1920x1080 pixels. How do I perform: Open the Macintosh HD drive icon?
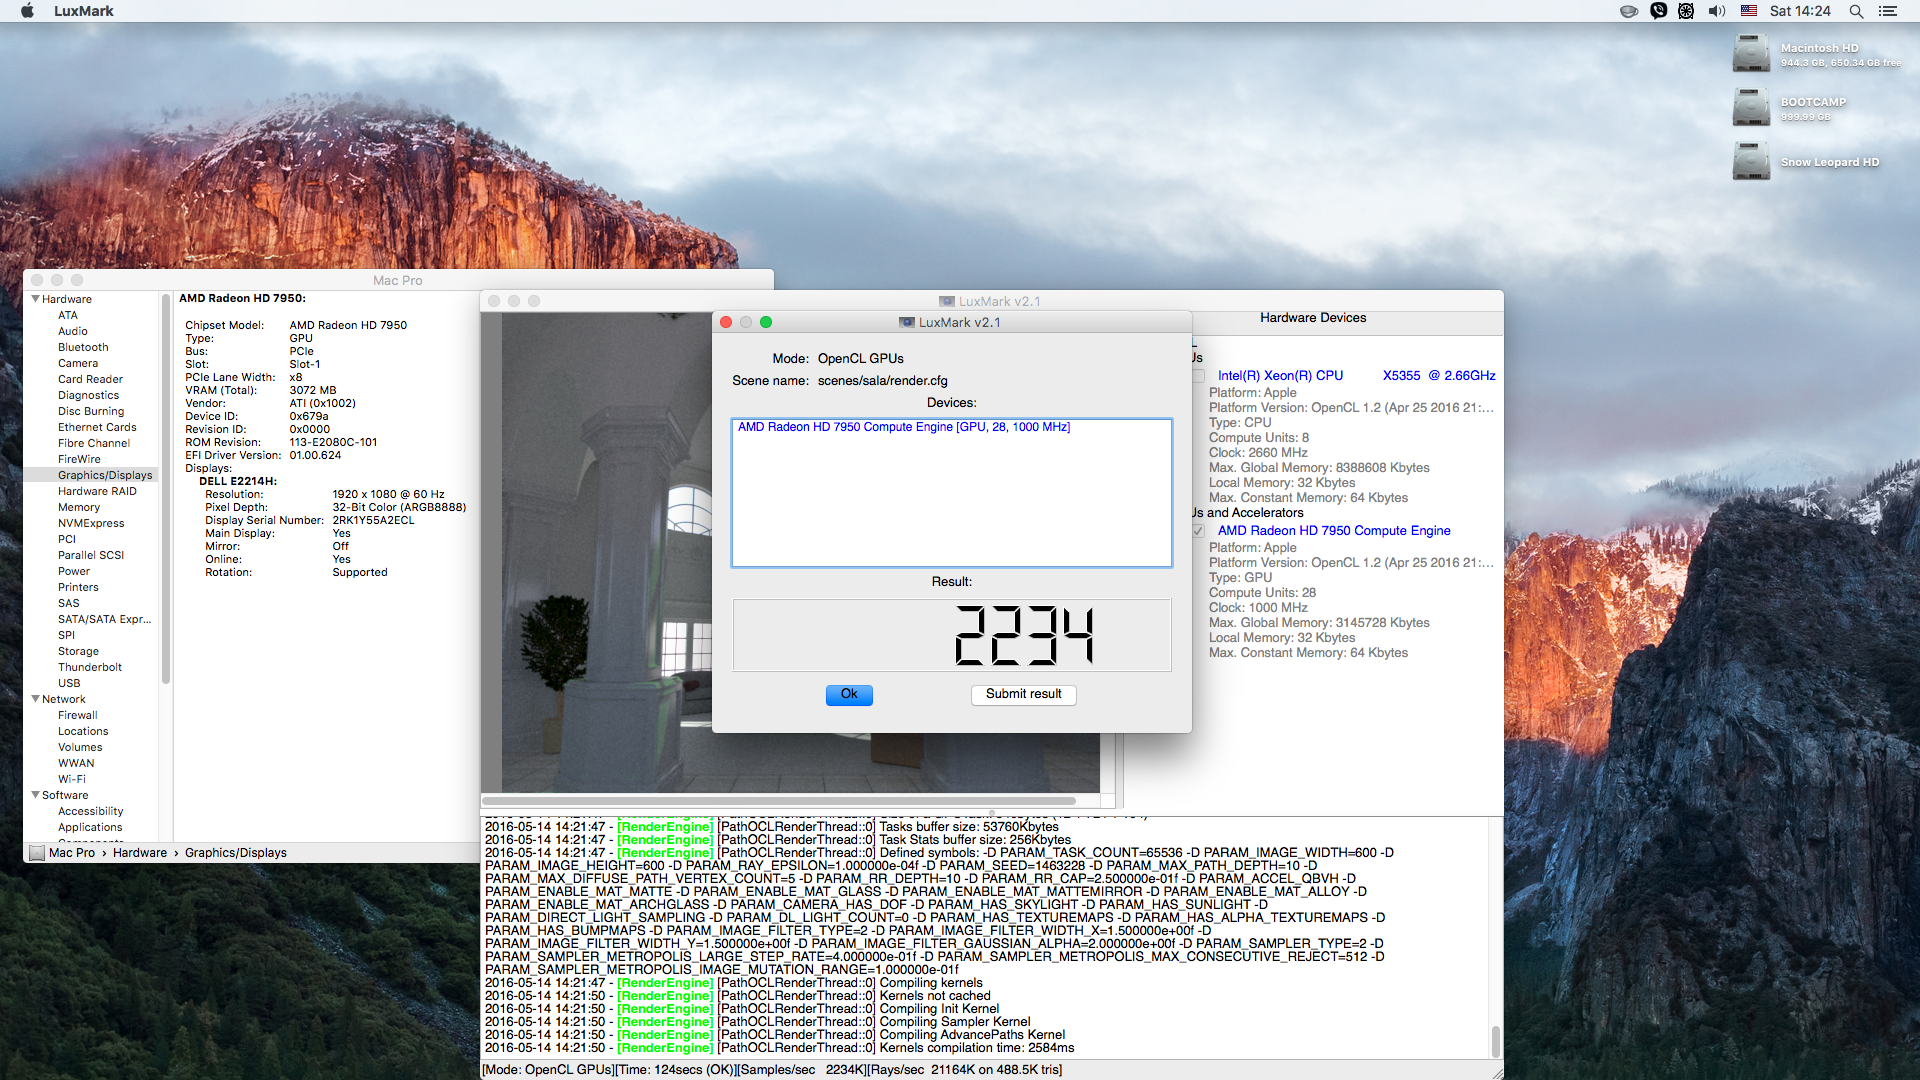pyautogui.click(x=1751, y=53)
